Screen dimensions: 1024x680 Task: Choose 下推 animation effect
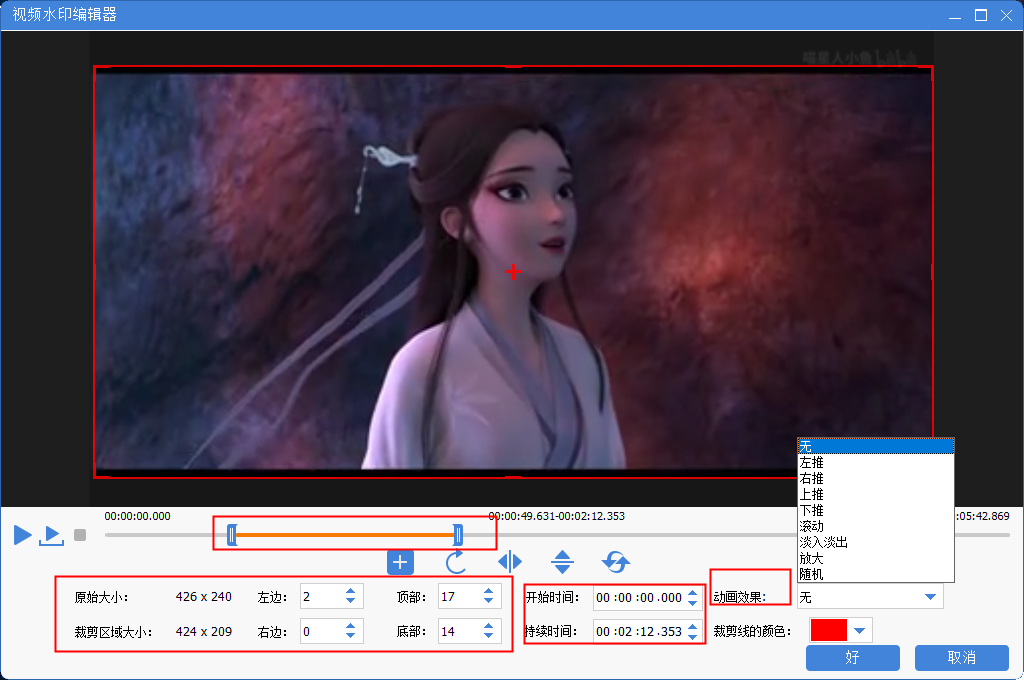pyautogui.click(x=876, y=510)
